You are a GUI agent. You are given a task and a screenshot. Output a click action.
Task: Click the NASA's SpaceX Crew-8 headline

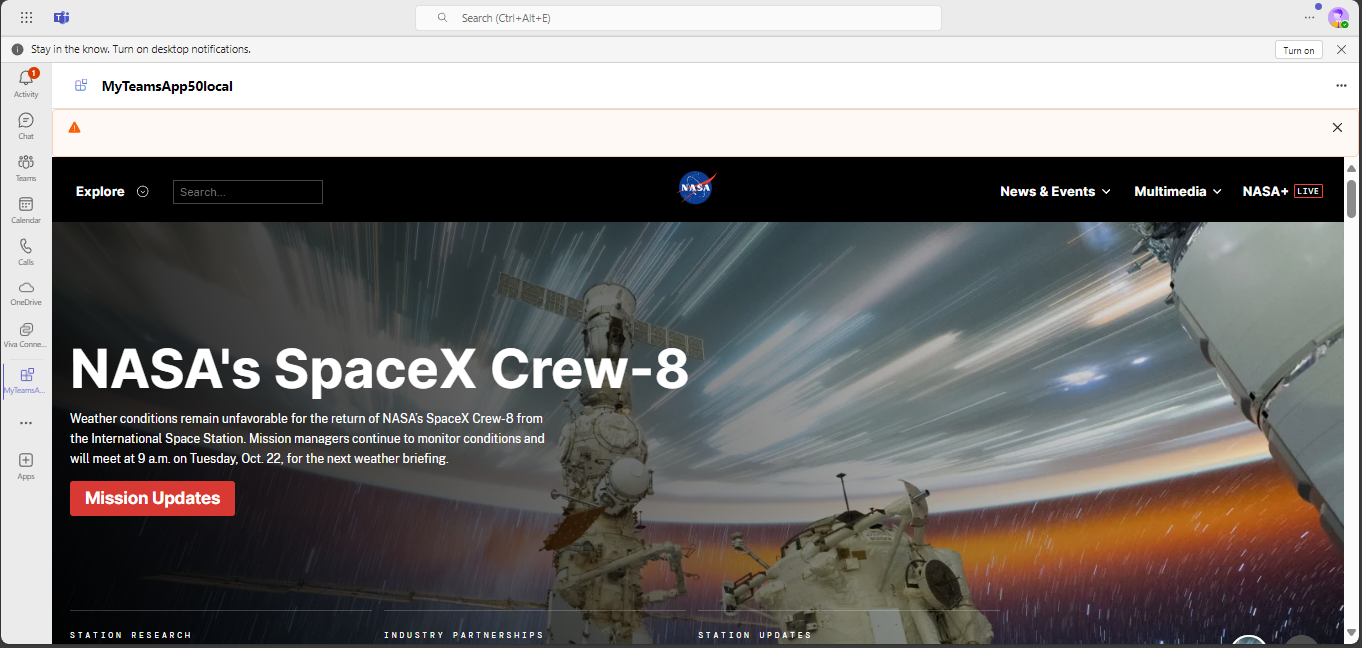[380, 369]
